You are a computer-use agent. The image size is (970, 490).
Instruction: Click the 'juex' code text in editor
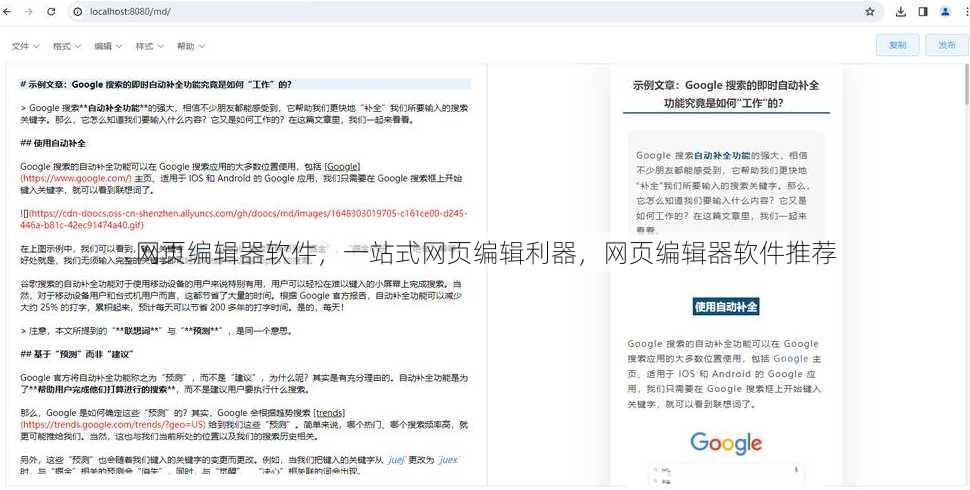click(x=449, y=460)
